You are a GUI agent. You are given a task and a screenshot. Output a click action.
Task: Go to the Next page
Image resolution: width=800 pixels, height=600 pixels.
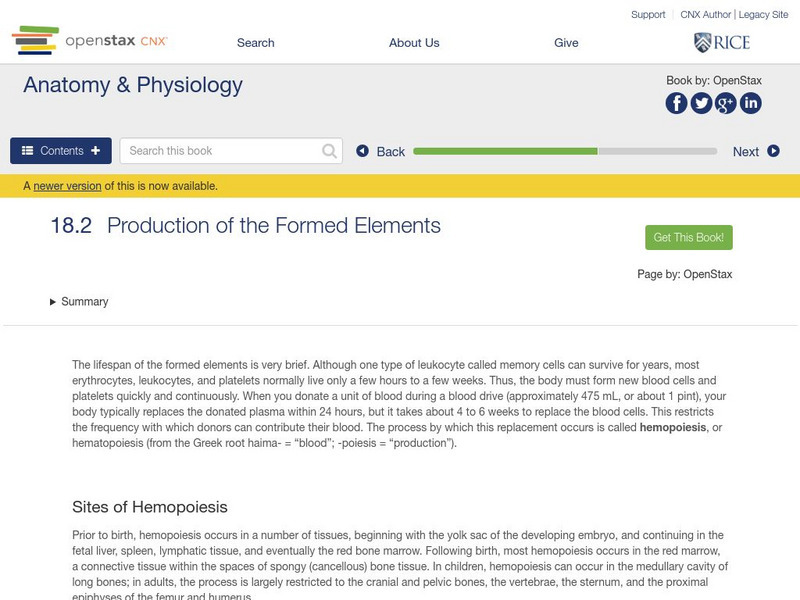click(x=755, y=151)
